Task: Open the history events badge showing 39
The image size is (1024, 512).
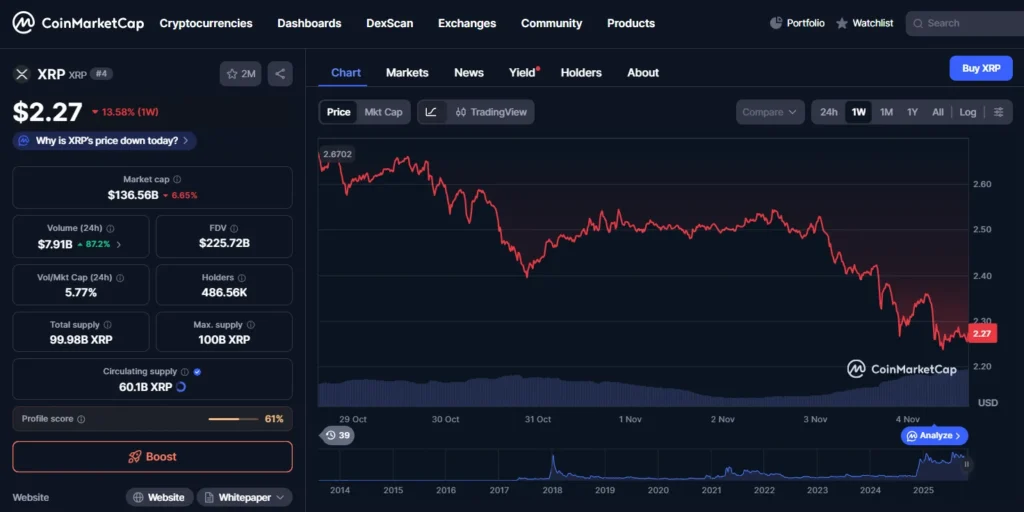Action: pos(337,436)
